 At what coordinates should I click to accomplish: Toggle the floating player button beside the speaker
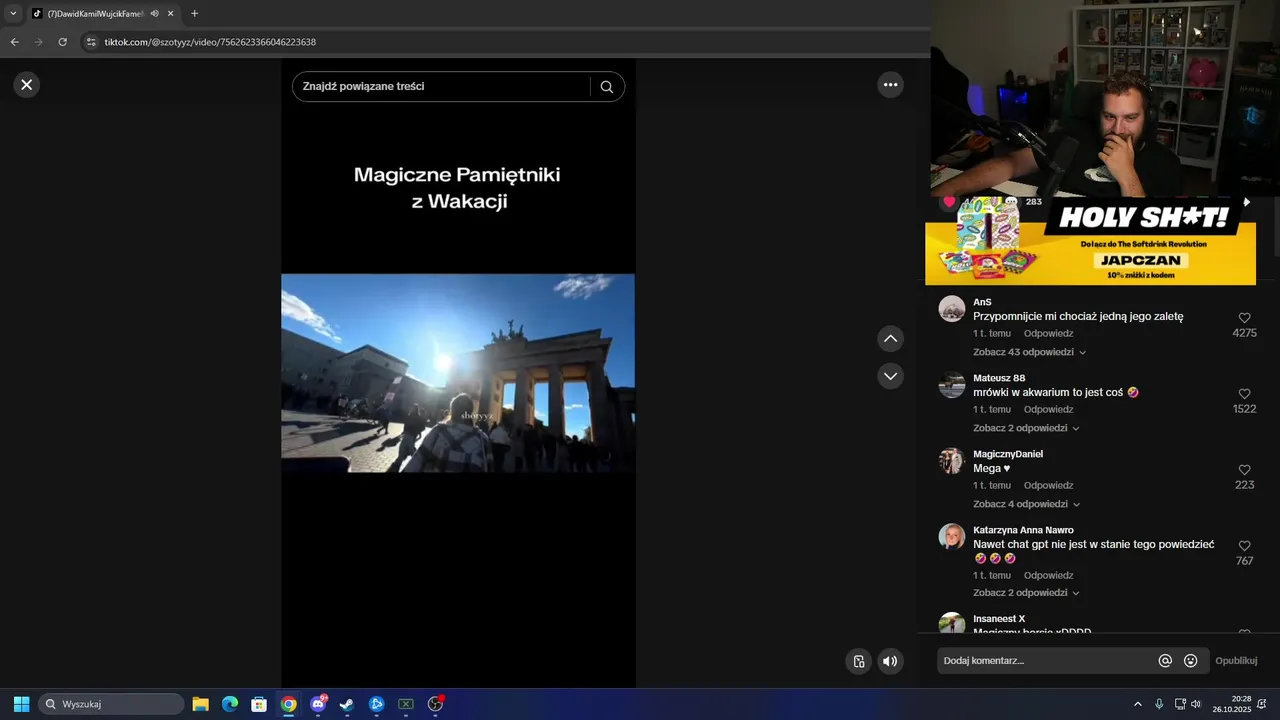[859, 661]
